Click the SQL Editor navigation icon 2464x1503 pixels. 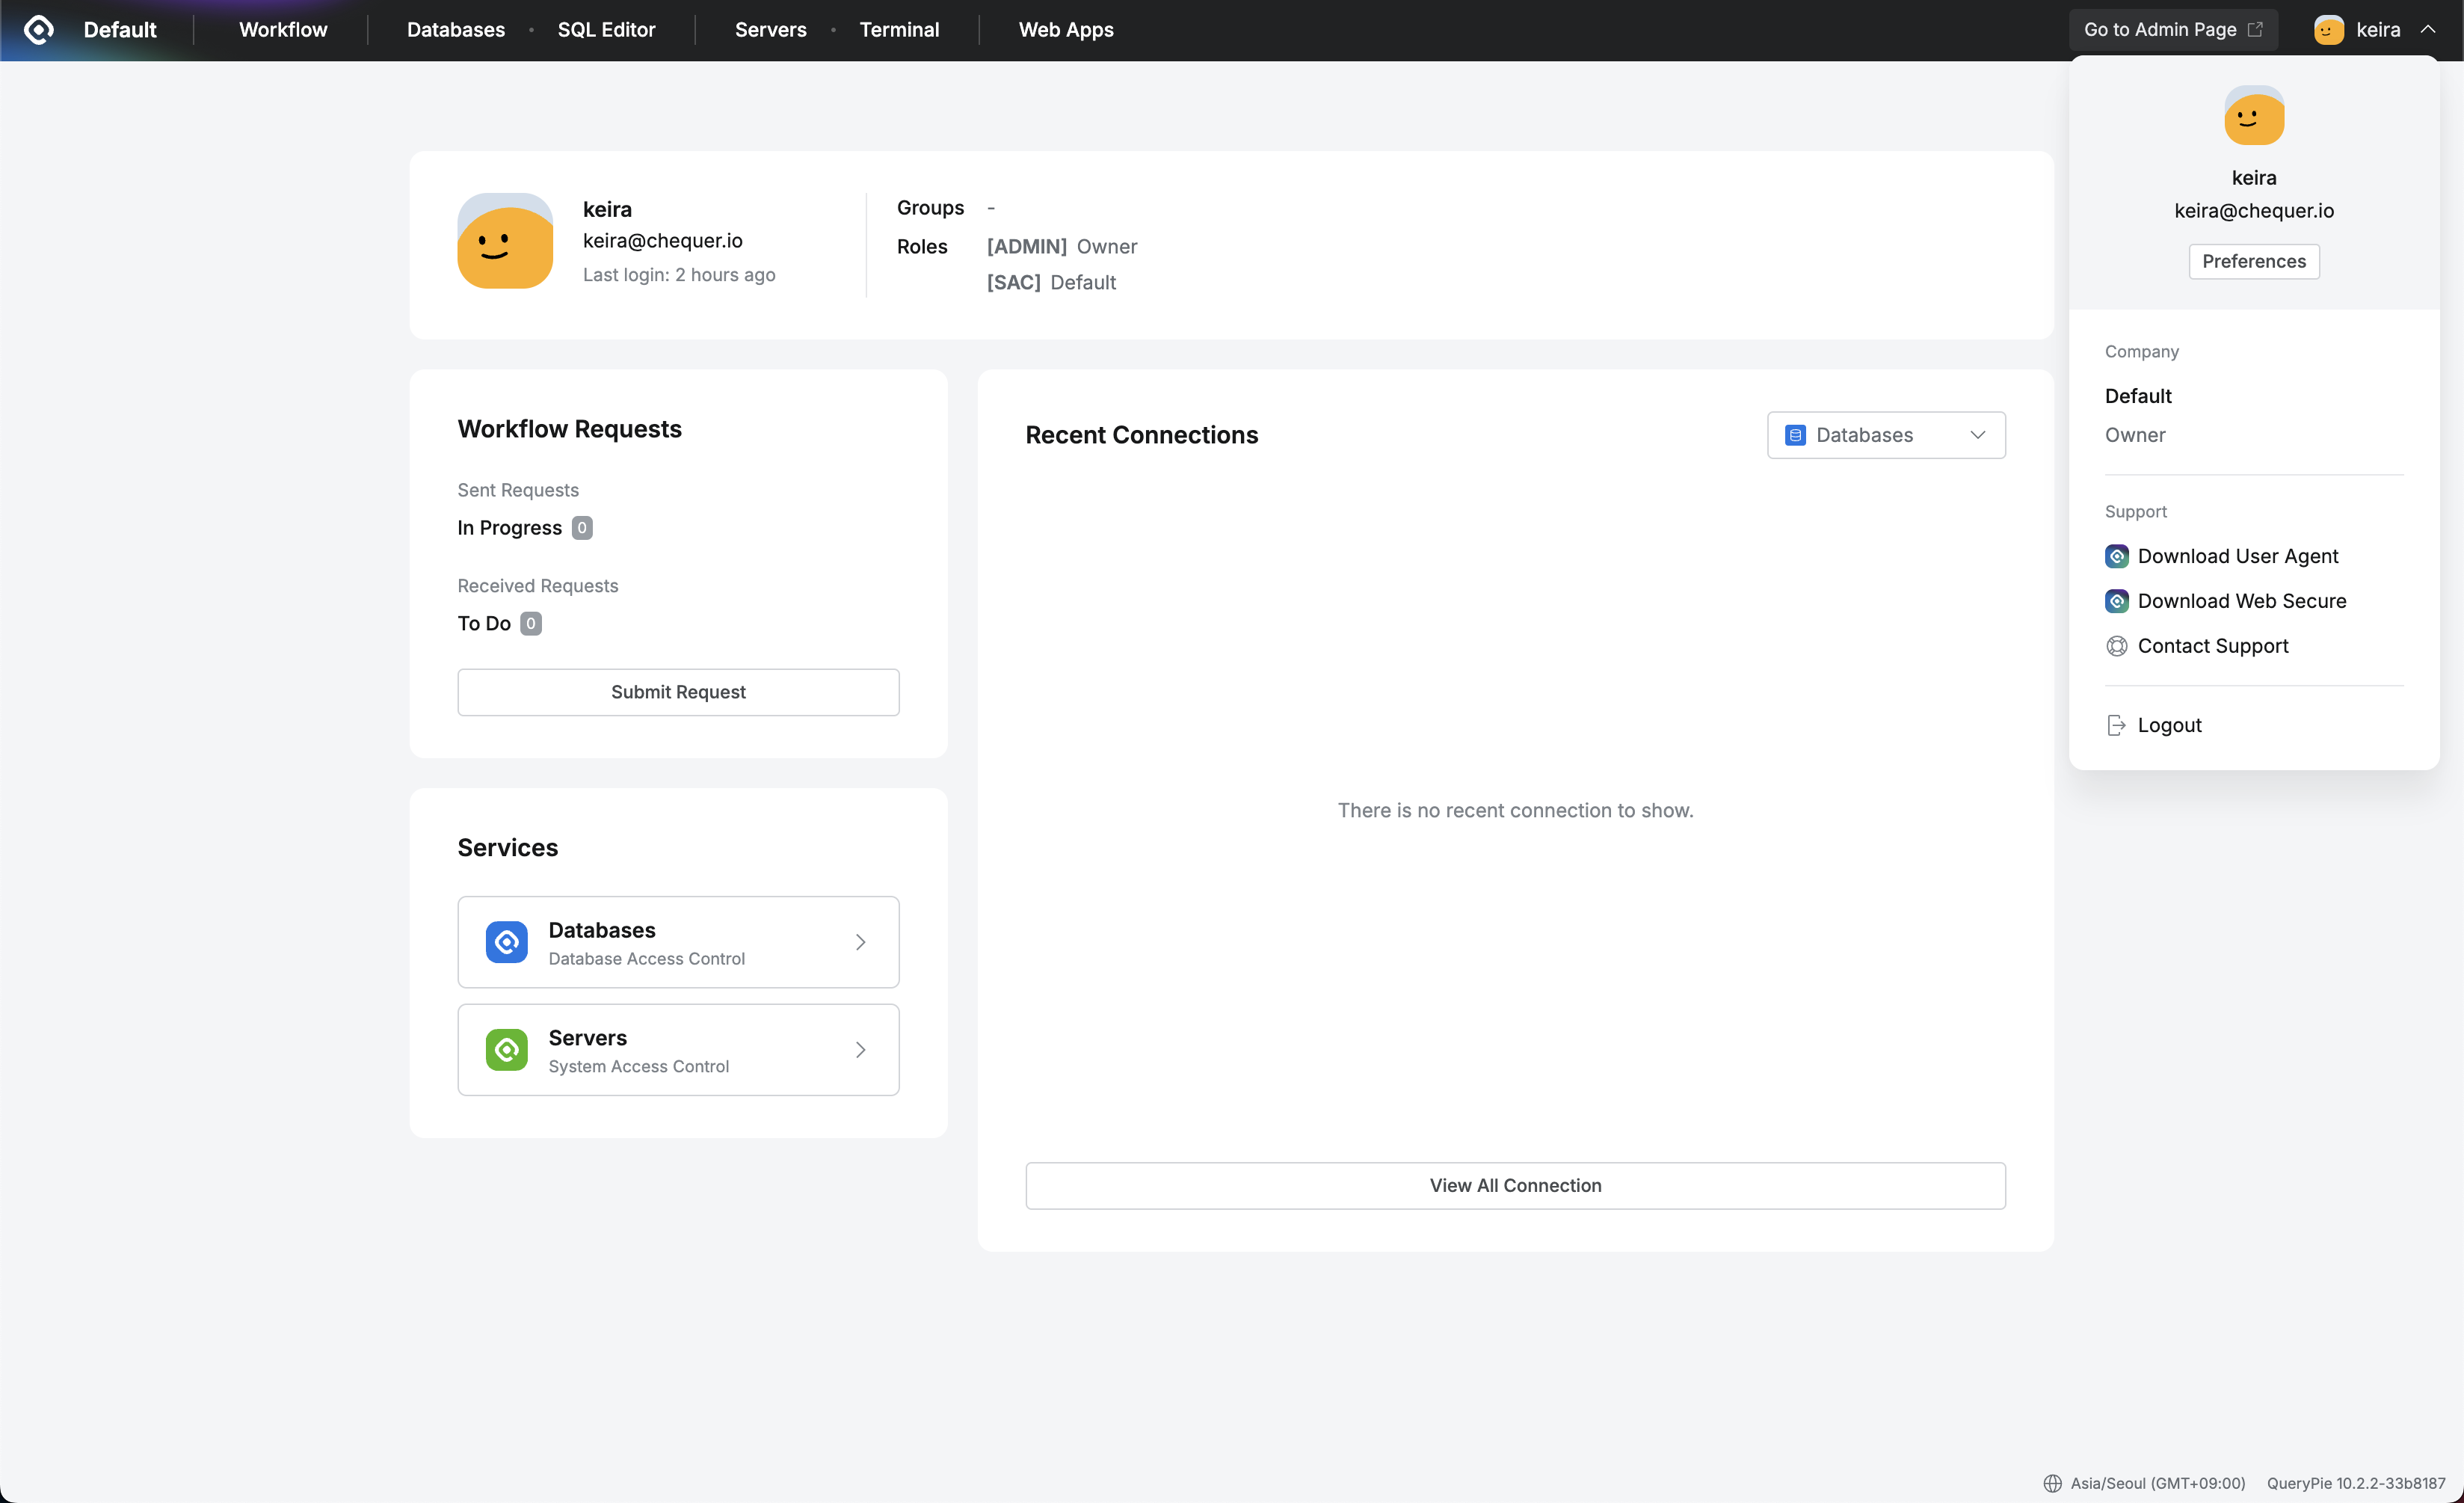(x=606, y=30)
